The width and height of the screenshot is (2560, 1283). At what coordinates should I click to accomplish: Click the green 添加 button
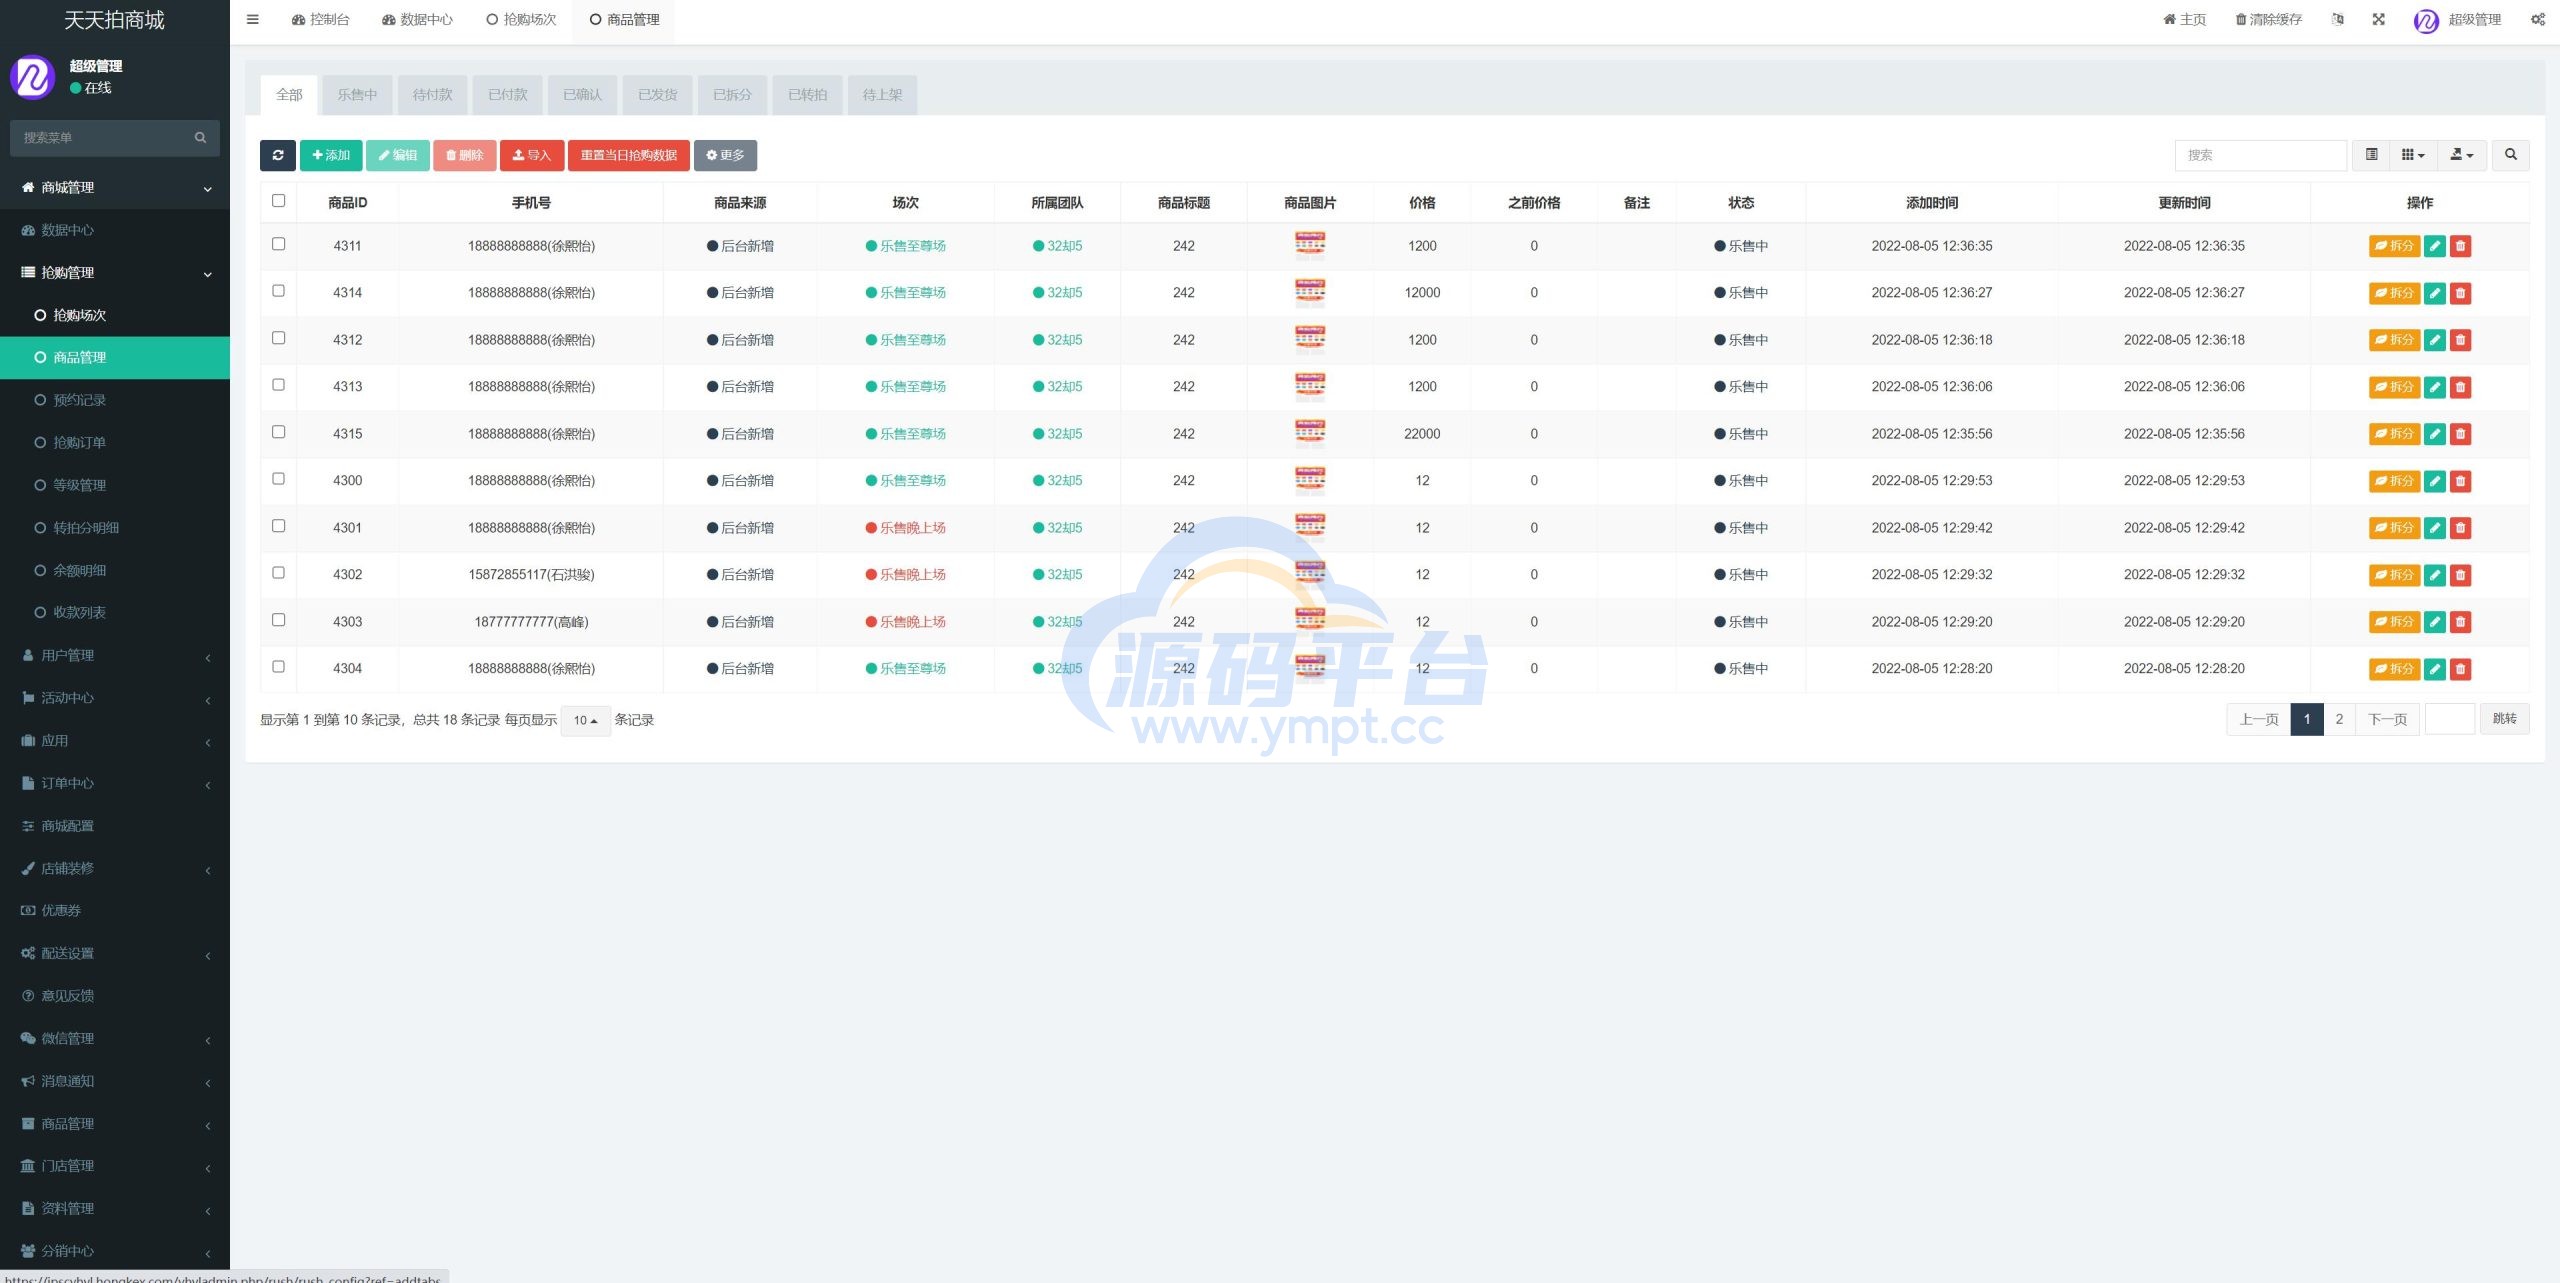click(x=331, y=155)
